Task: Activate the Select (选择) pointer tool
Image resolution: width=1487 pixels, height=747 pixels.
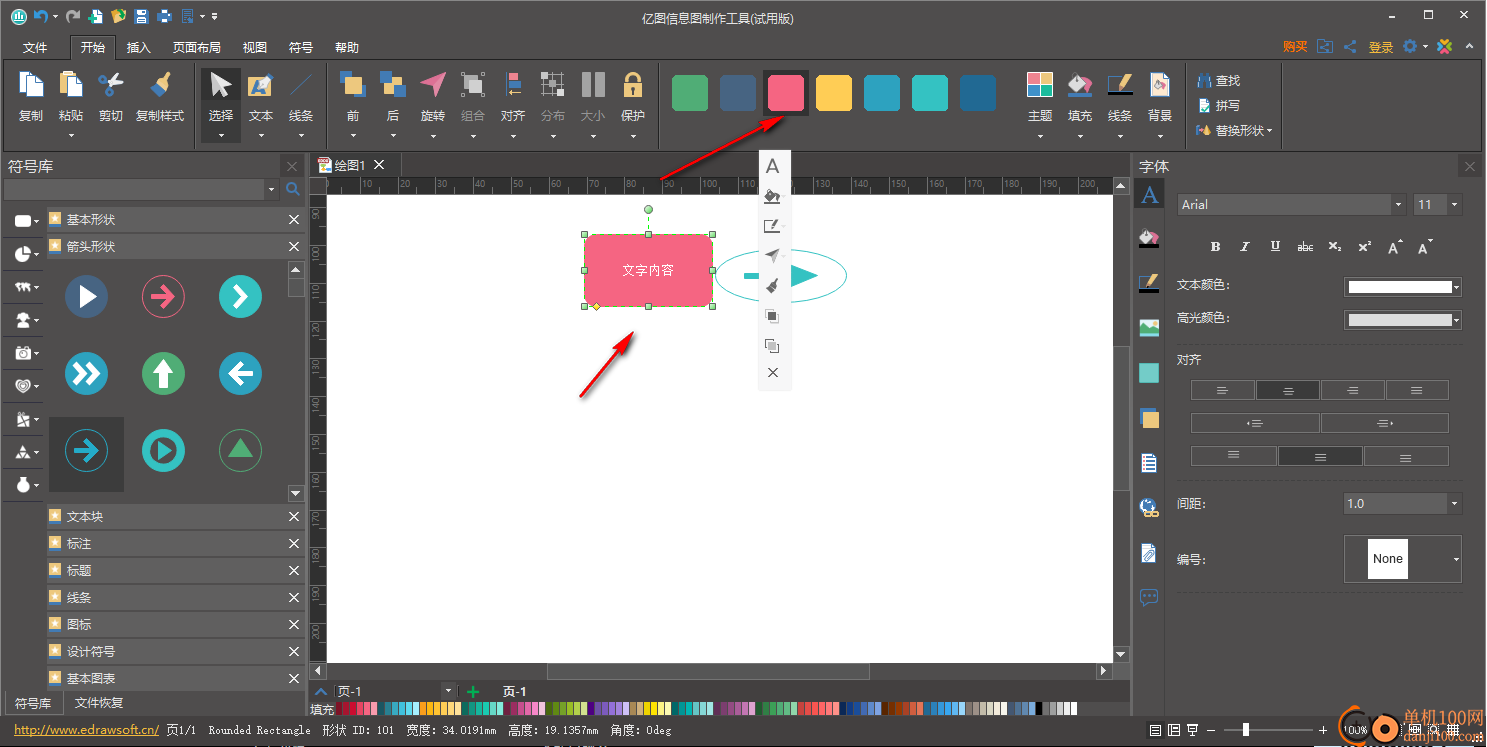Action: tap(221, 86)
